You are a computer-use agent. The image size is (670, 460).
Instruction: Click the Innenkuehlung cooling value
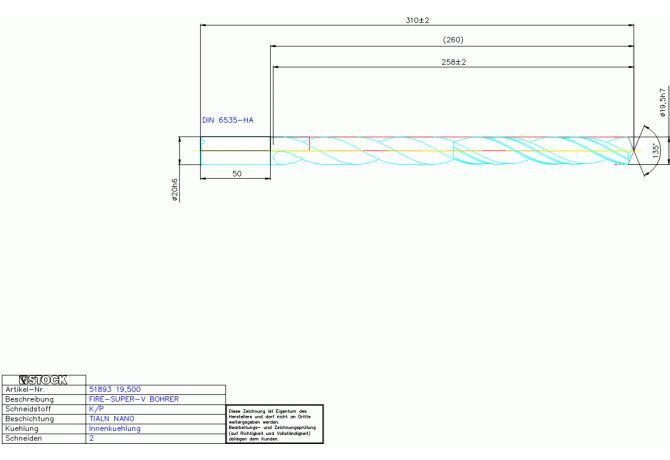point(115,429)
